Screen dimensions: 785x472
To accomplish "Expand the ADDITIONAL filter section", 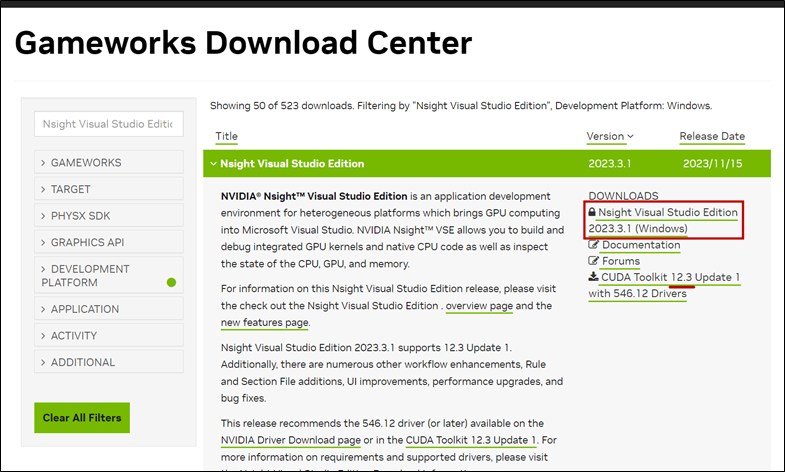I will click(109, 362).
